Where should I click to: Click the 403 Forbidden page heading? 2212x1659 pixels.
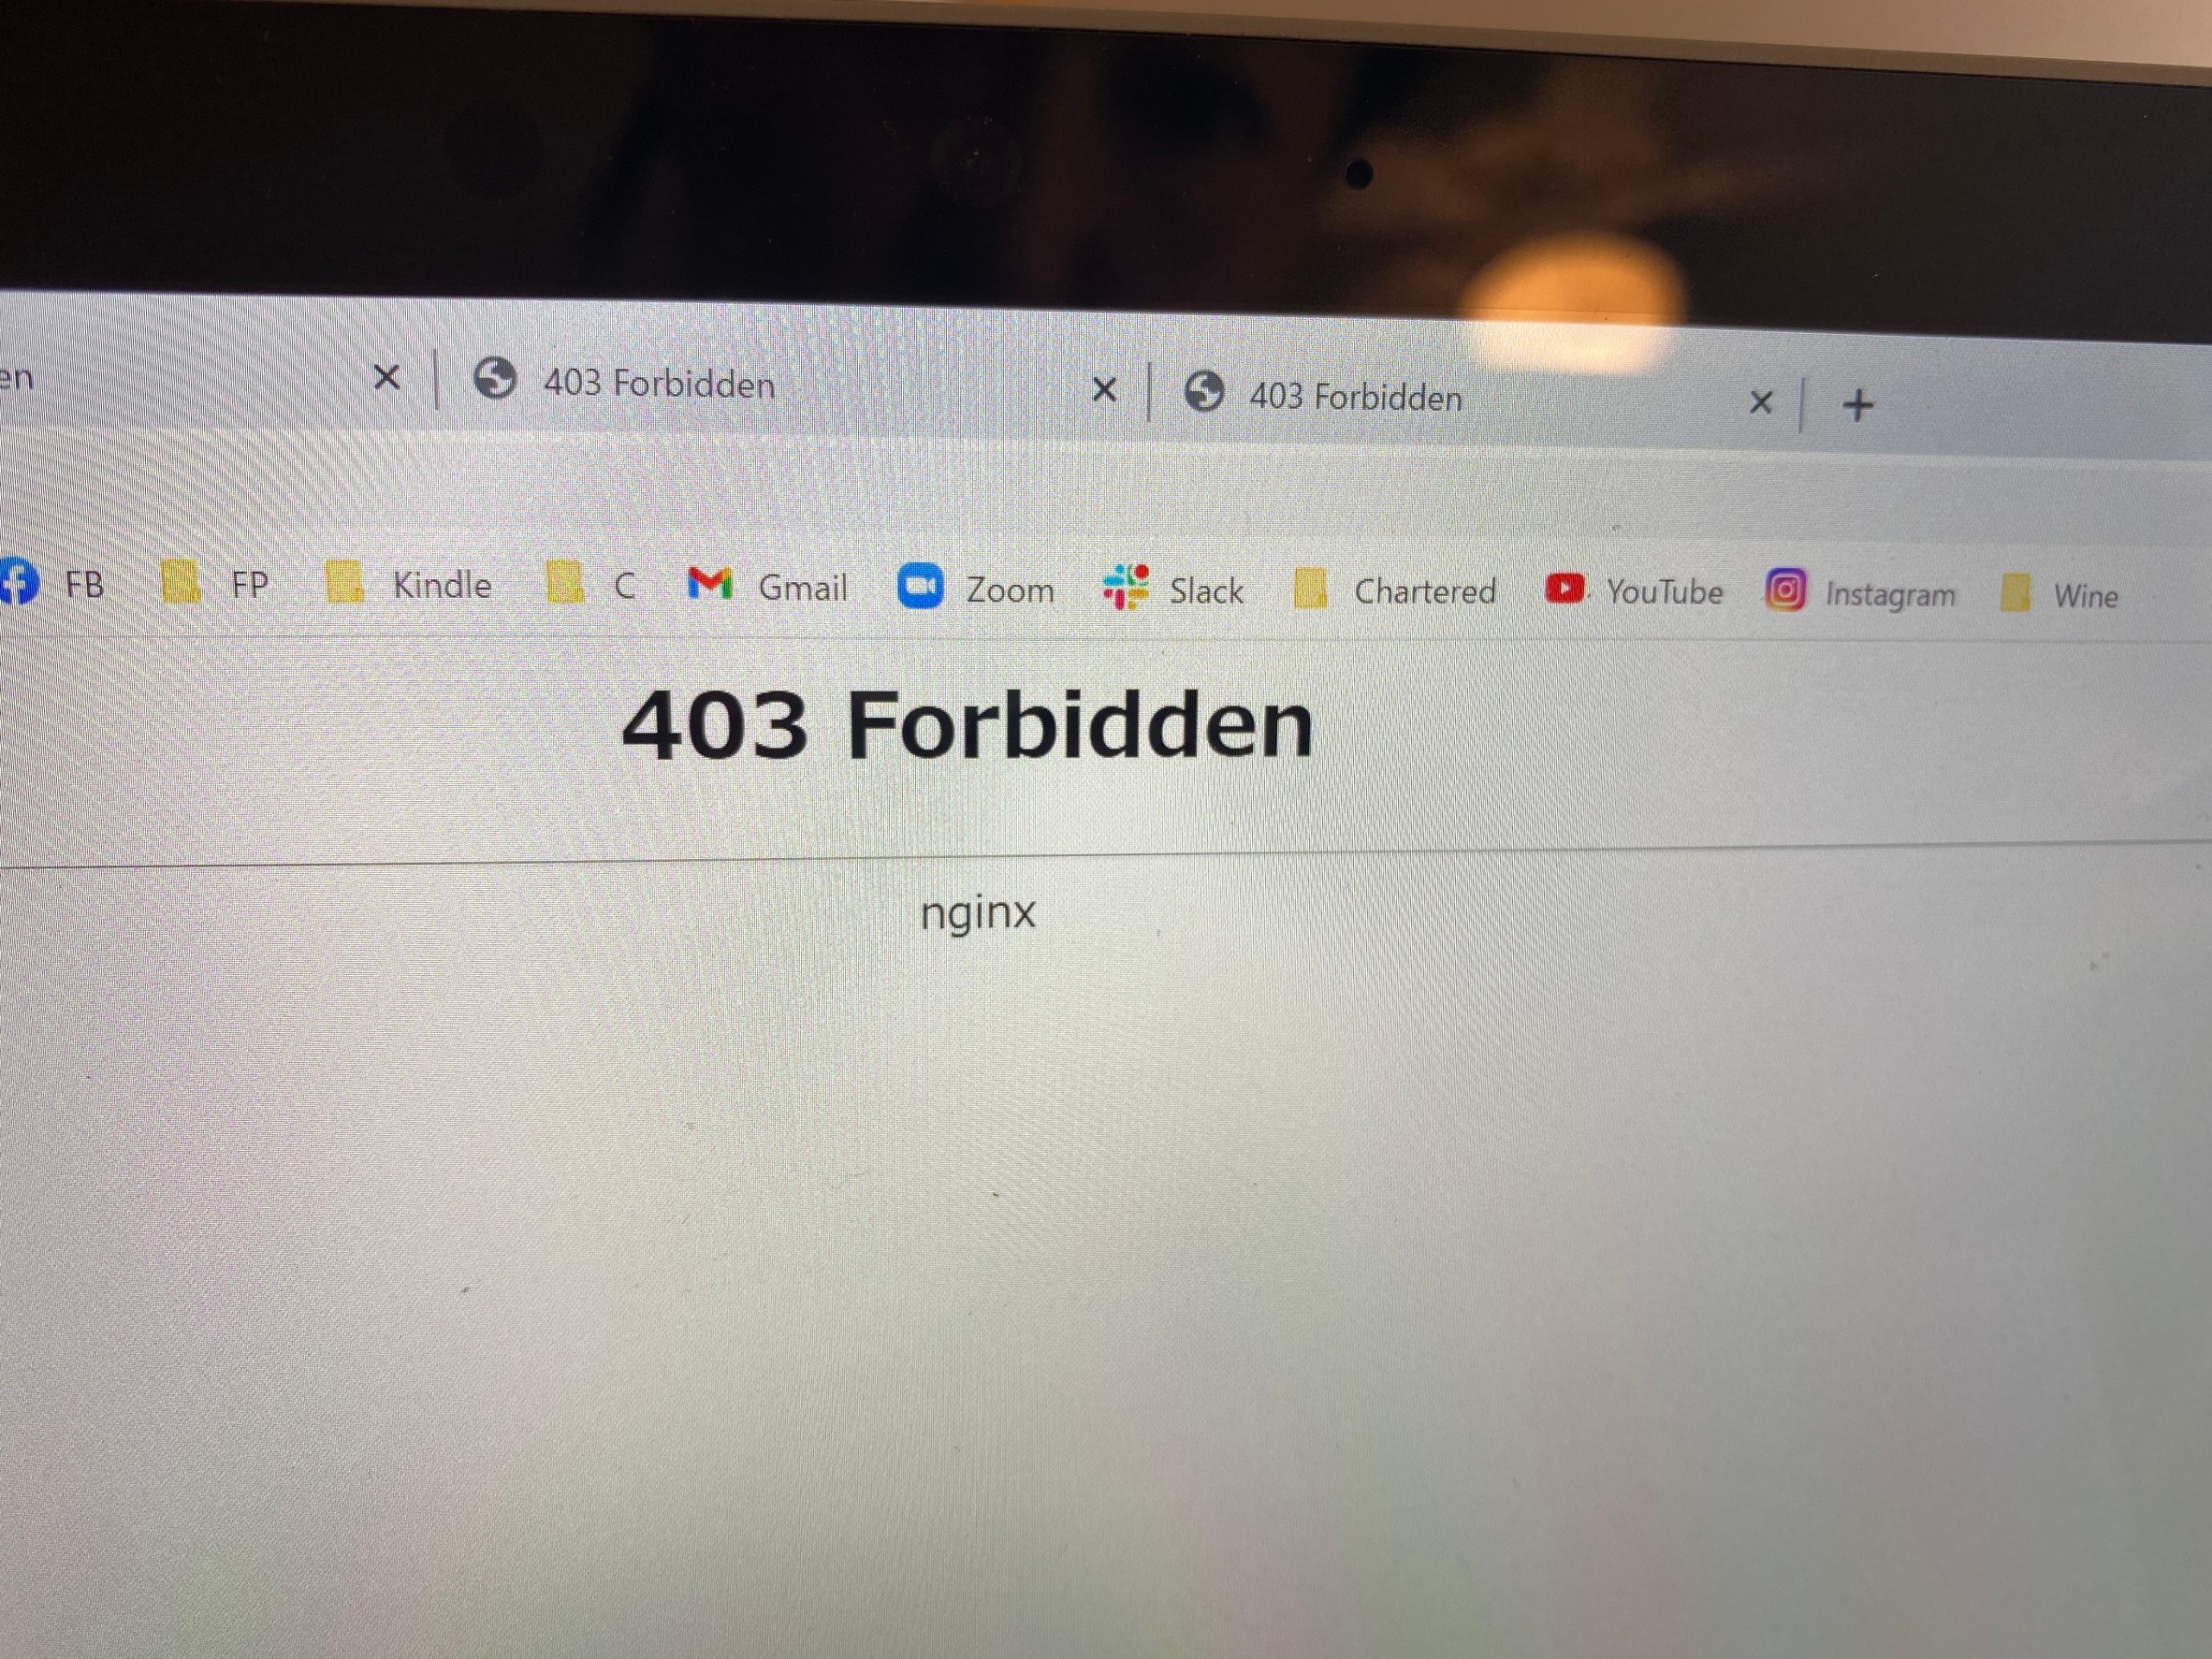[x=967, y=724]
